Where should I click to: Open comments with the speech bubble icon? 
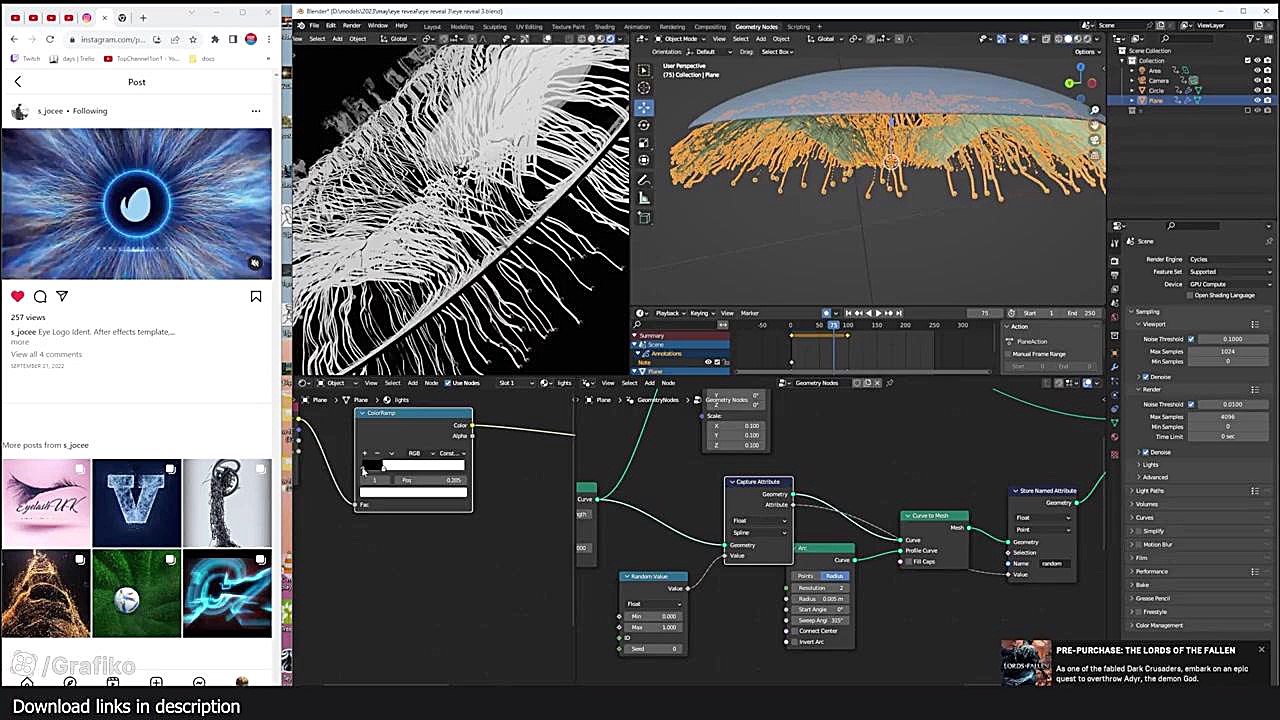coord(40,296)
